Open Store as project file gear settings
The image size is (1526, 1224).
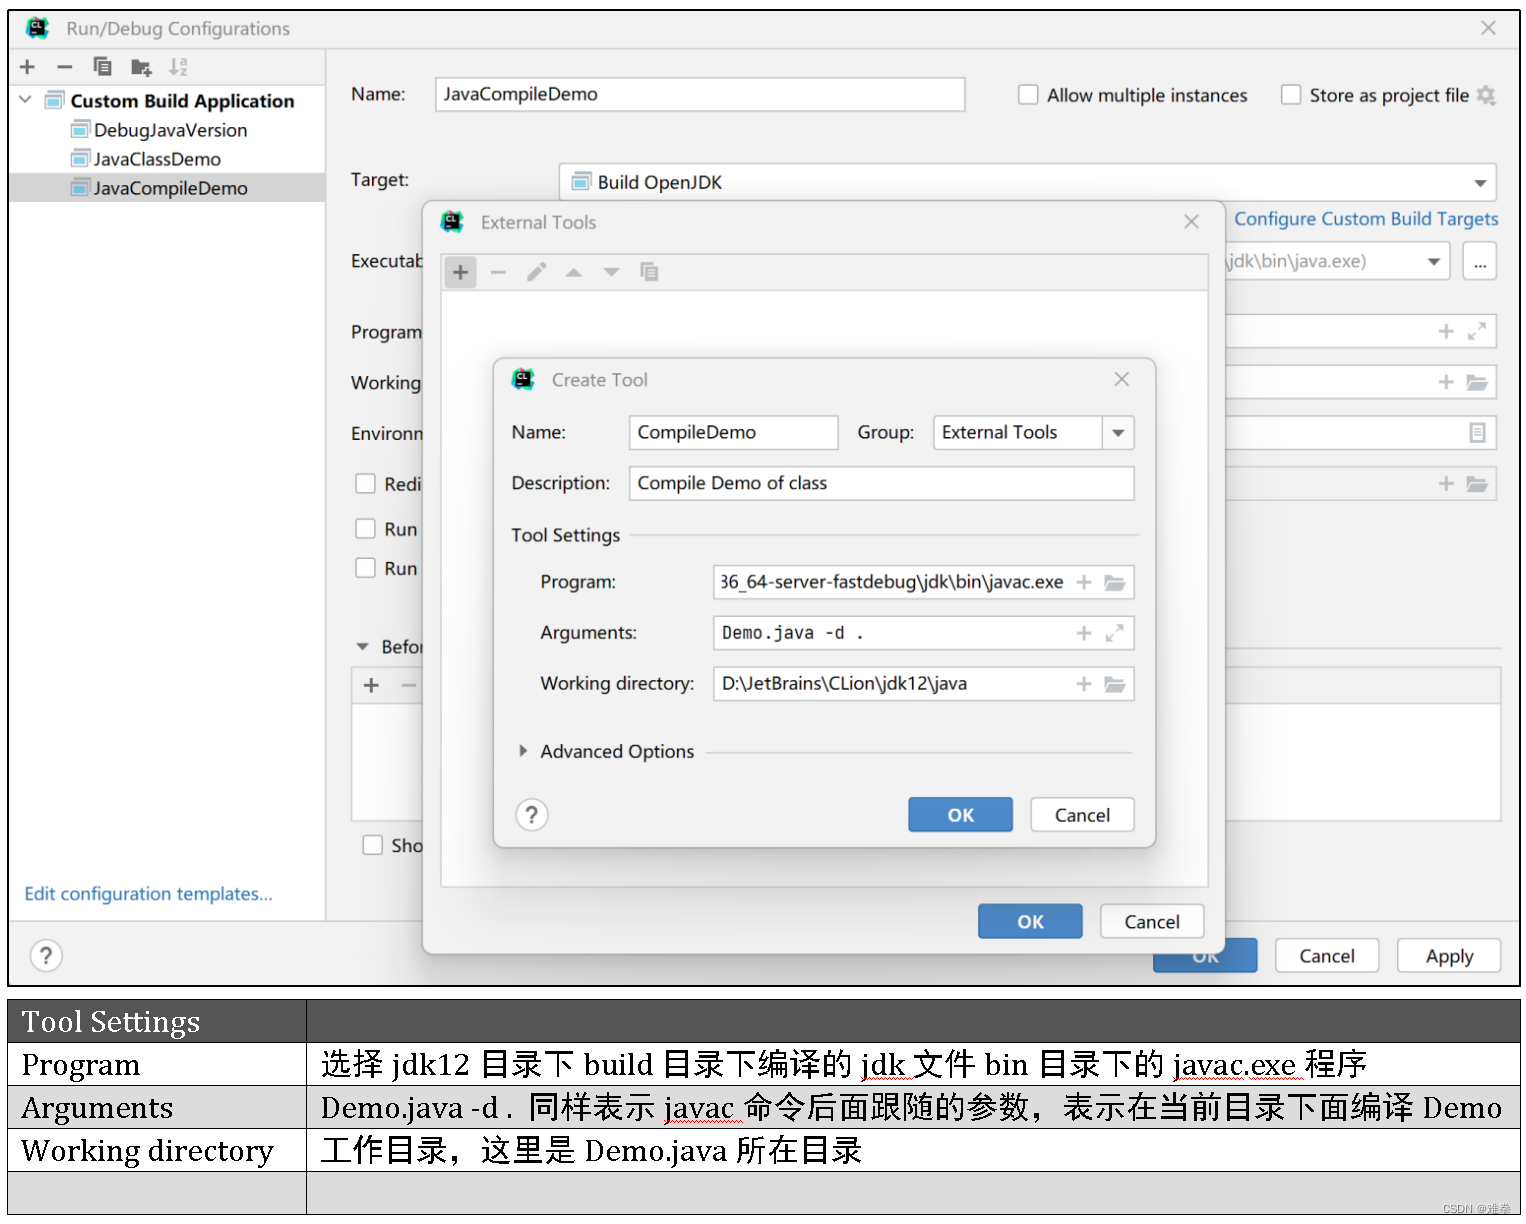click(x=1487, y=95)
